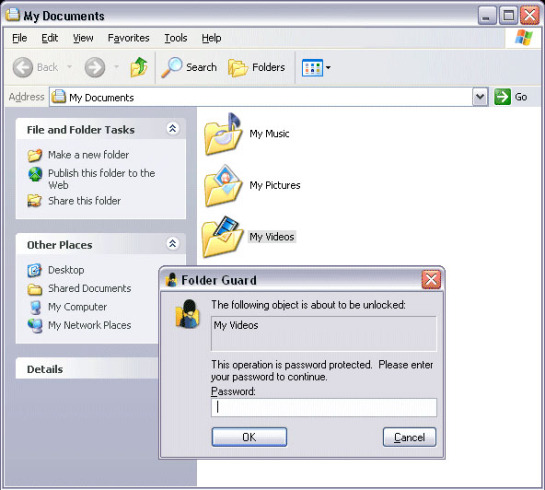The width and height of the screenshot is (545, 490).
Task: Open the Search toolbar button
Action: [x=189, y=67]
